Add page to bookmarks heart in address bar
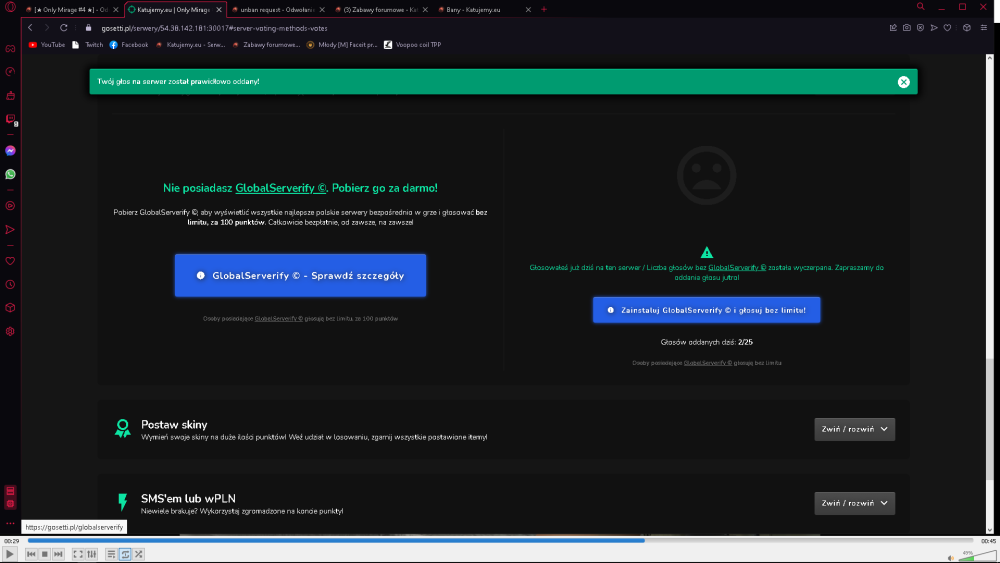Viewport: 1000px width, 563px height. coord(948,27)
